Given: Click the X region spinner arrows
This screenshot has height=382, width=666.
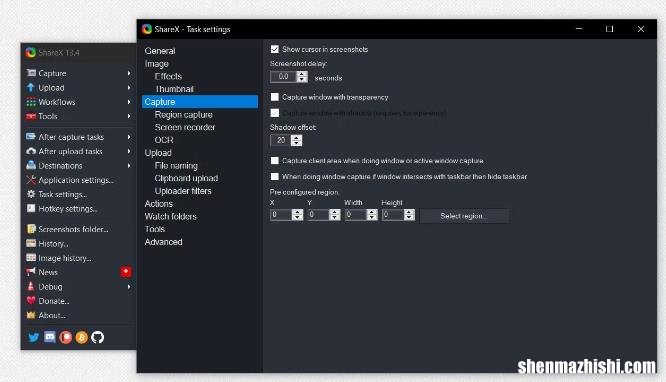Looking at the screenshot, I should tap(298, 215).
